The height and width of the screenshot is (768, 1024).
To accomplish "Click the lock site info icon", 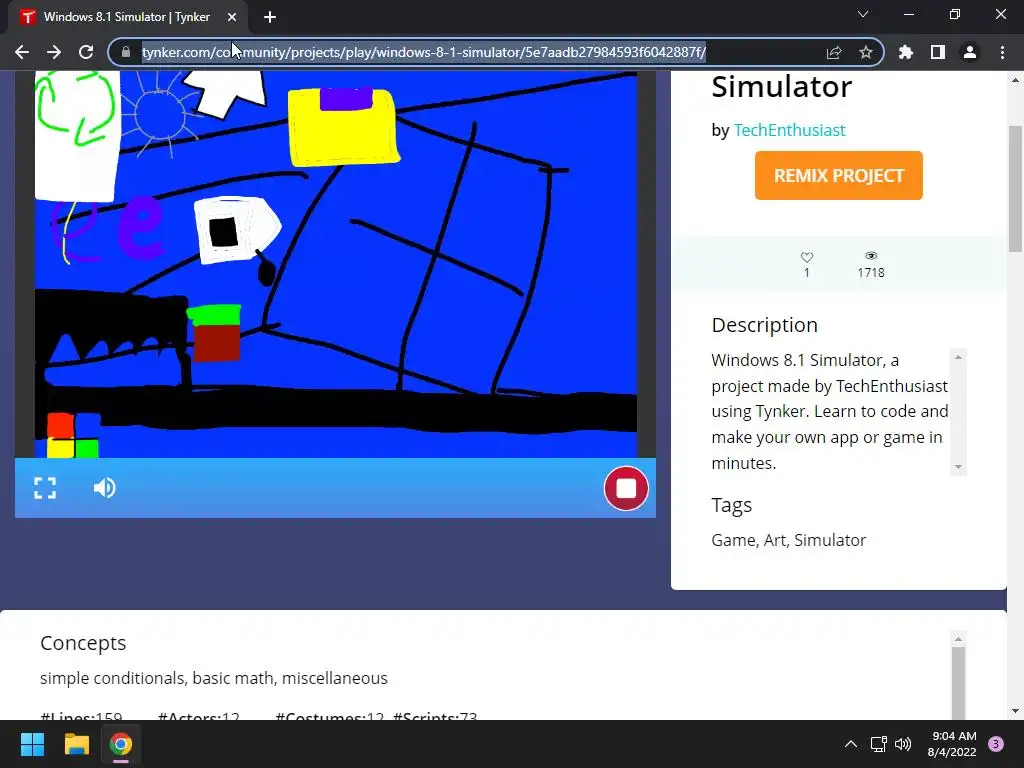I will (x=126, y=52).
